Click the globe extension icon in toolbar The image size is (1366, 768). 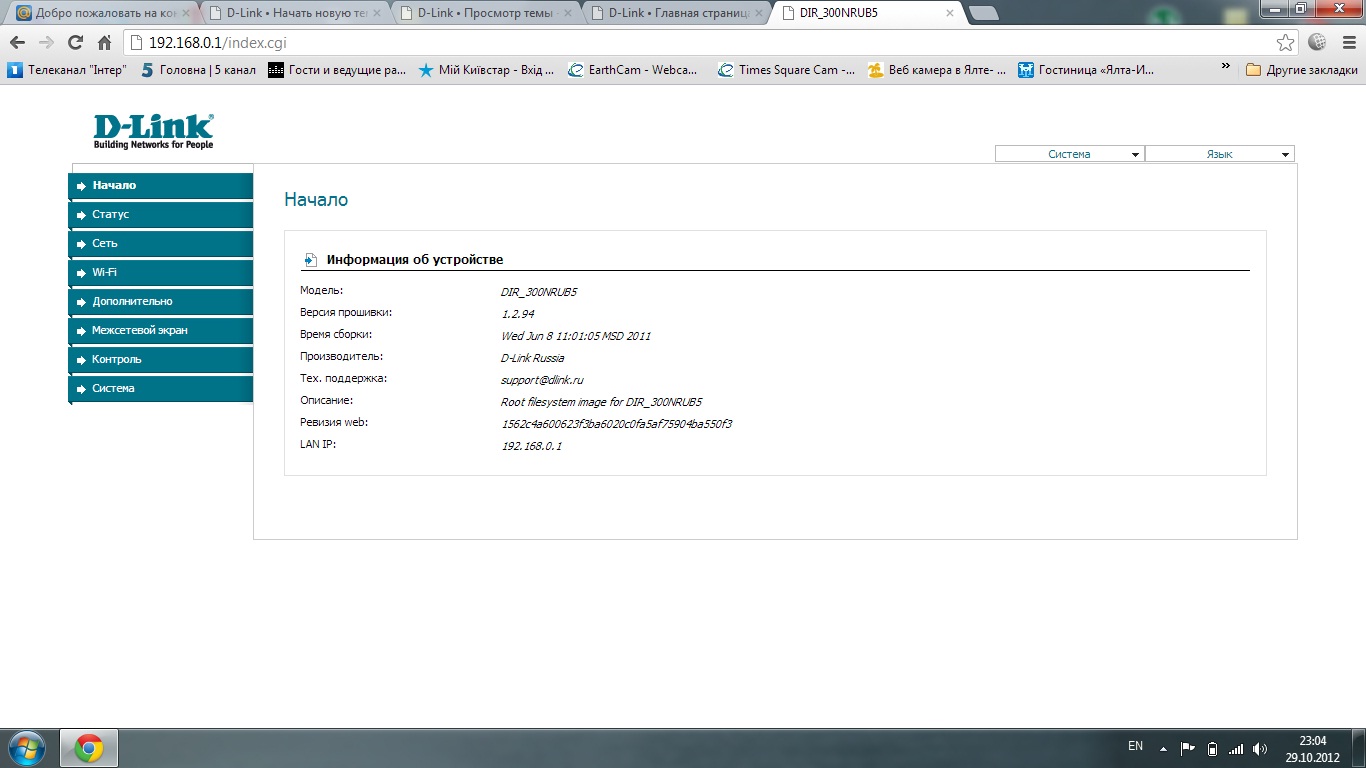point(1318,43)
